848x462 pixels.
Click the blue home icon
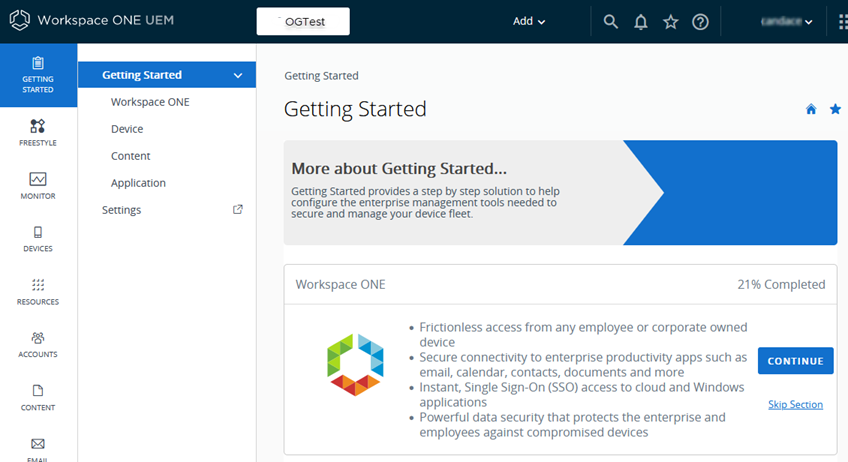(x=811, y=109)
